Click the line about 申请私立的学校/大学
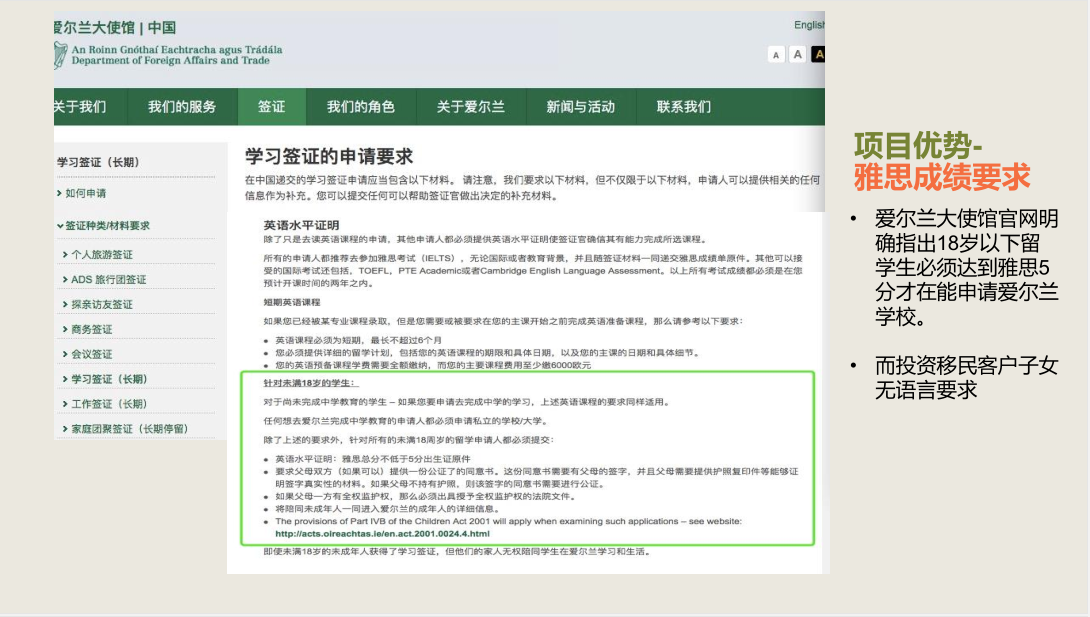 pos(406,421)
